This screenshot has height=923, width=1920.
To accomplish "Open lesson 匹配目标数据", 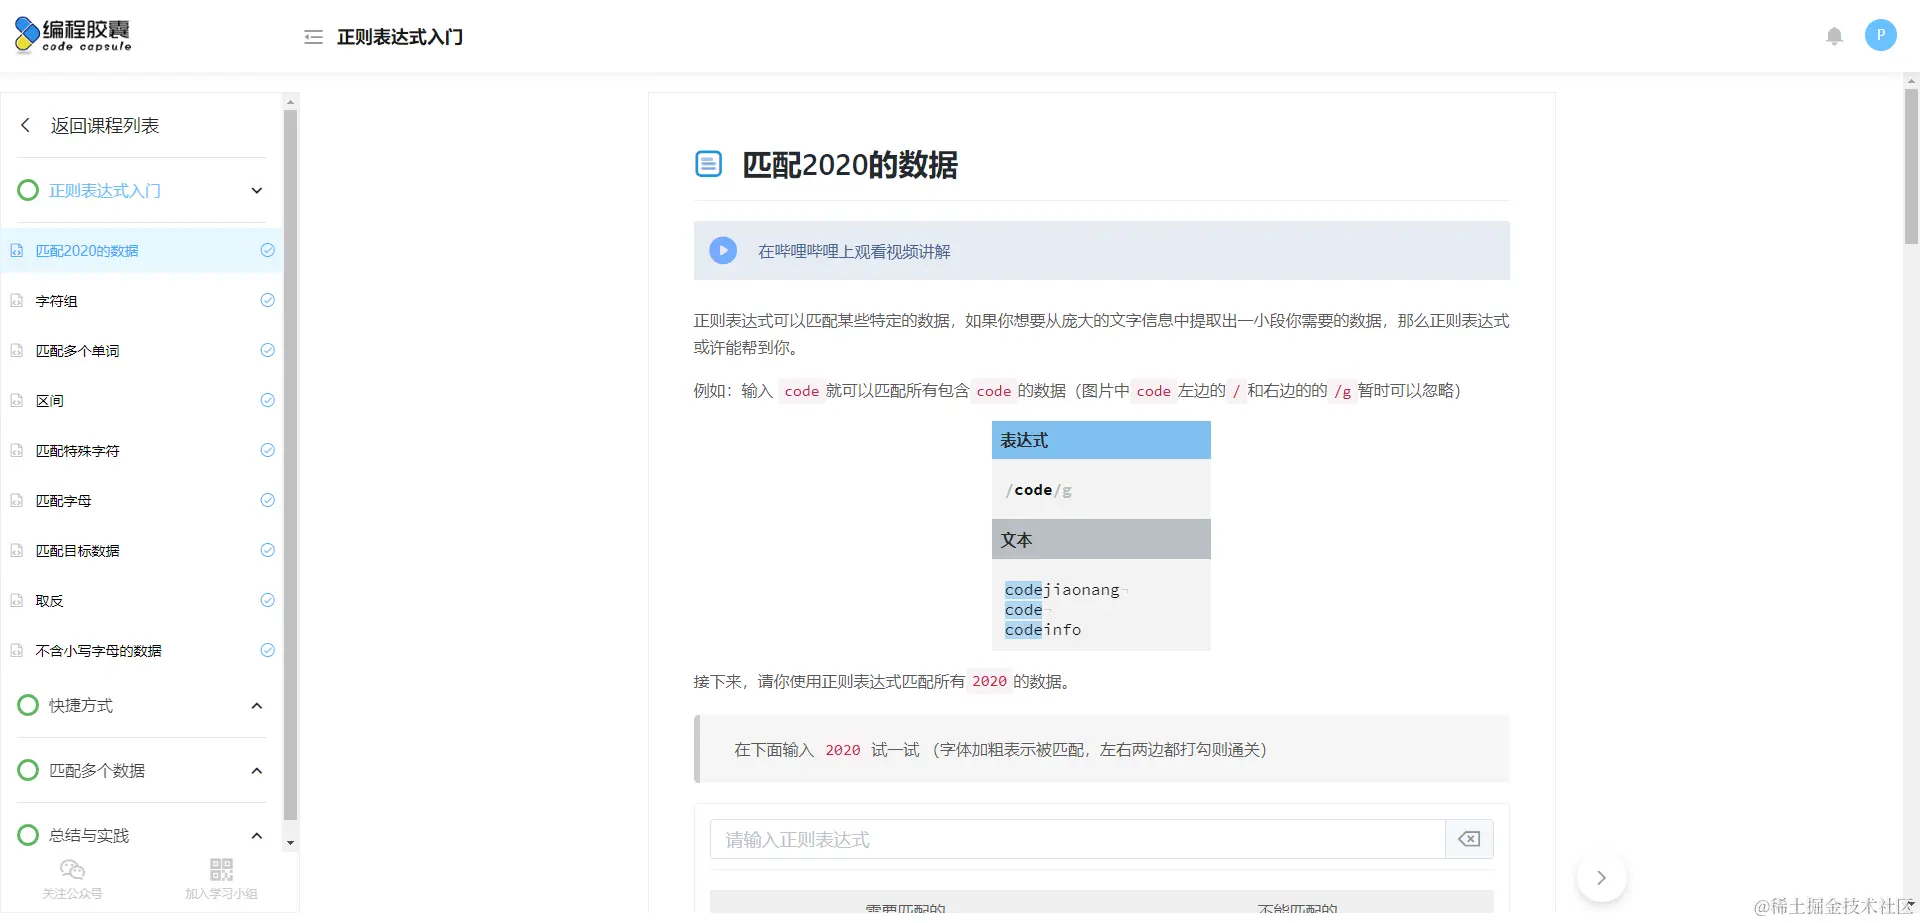I will (77, 551).
